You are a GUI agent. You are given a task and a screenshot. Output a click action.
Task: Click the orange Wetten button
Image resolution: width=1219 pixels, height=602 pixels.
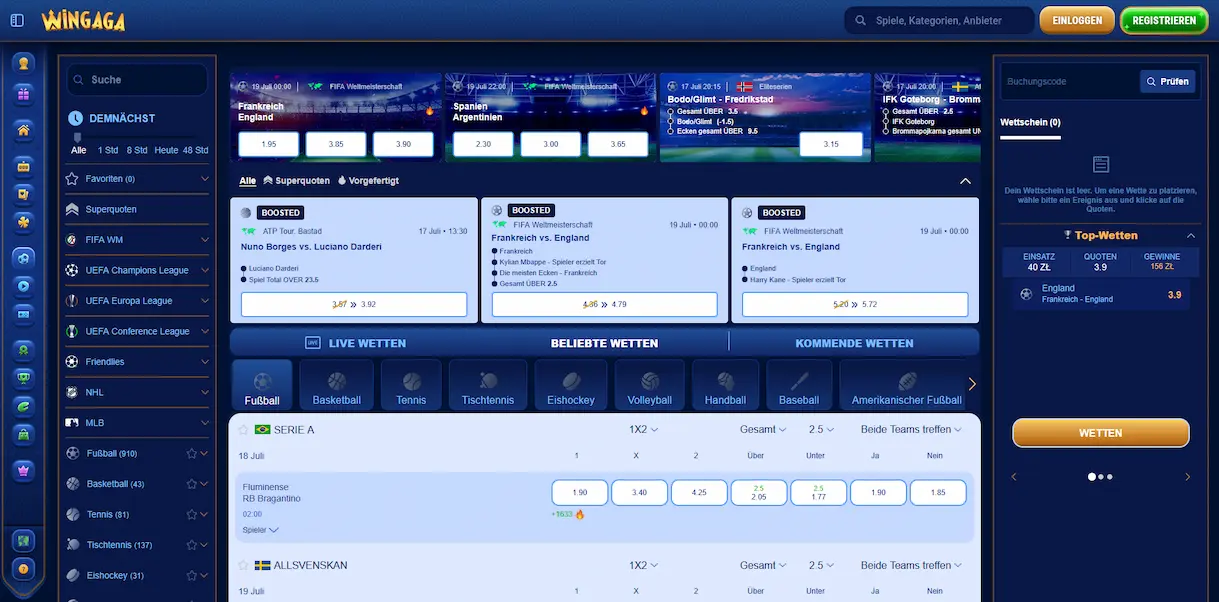1100,433
